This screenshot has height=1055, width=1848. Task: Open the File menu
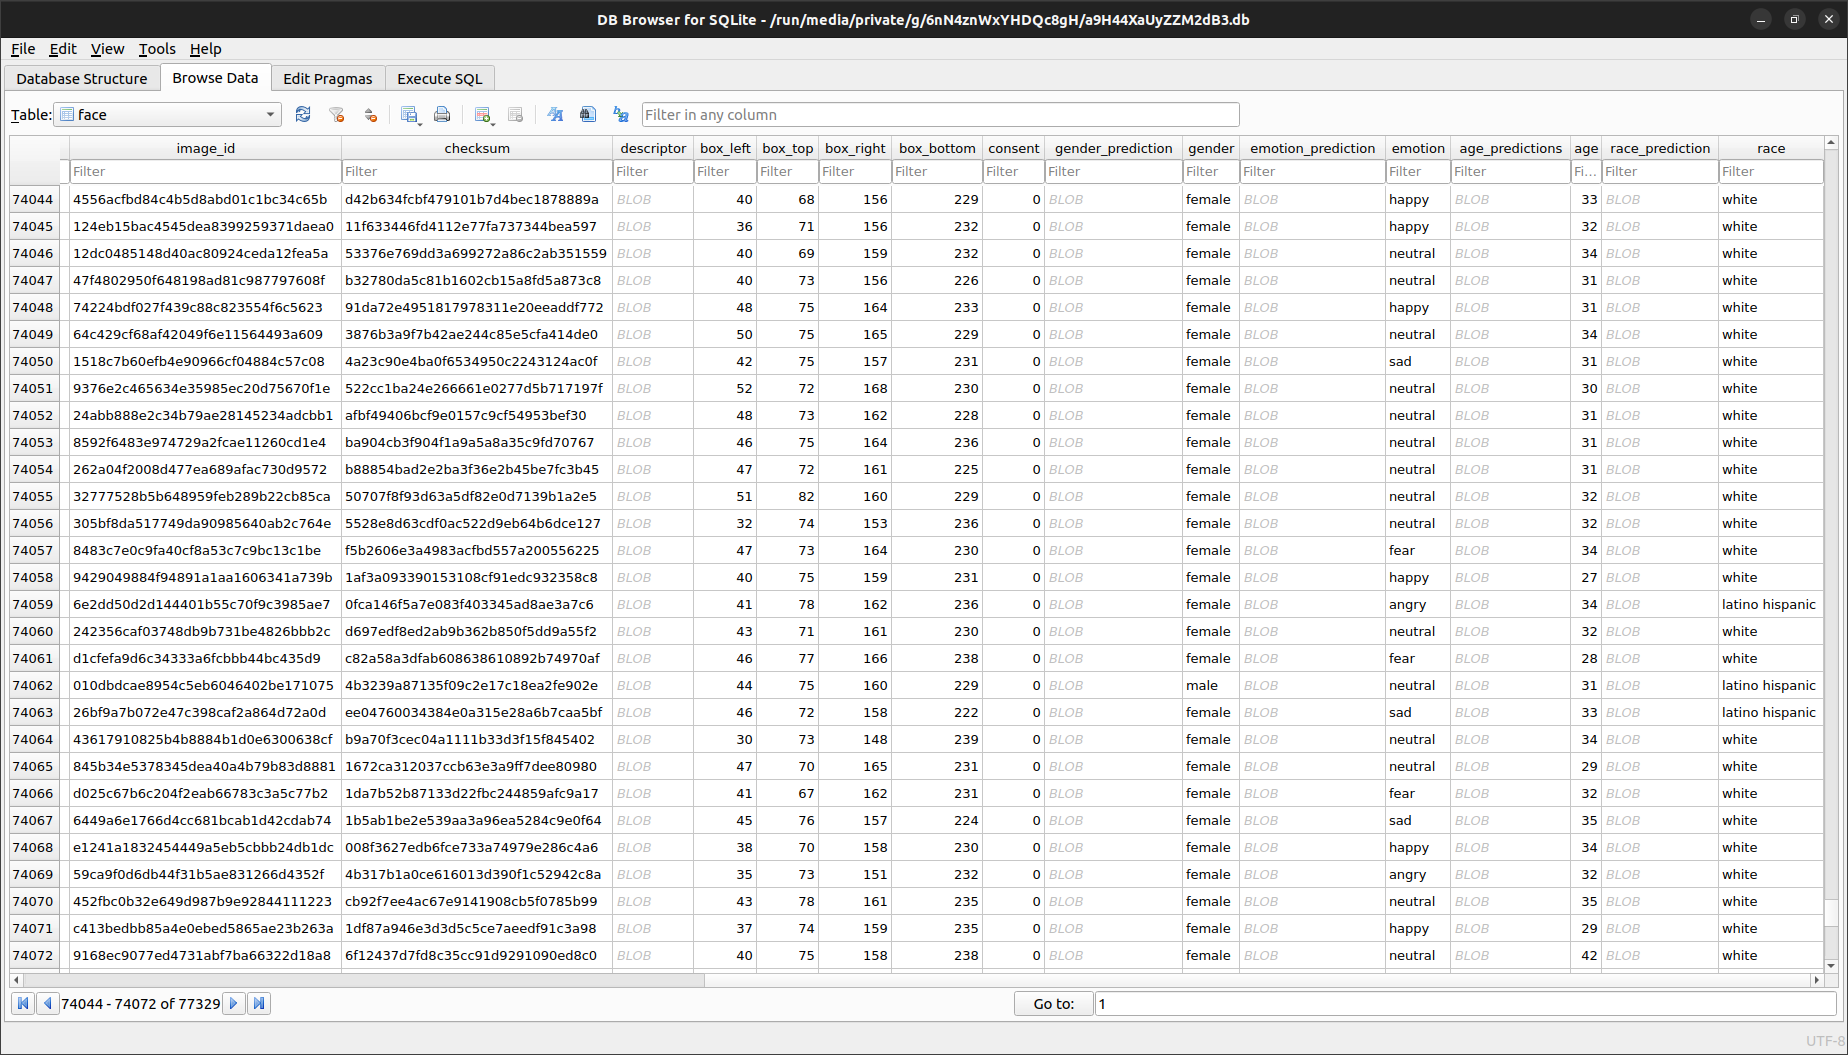(x=23, y=49)
